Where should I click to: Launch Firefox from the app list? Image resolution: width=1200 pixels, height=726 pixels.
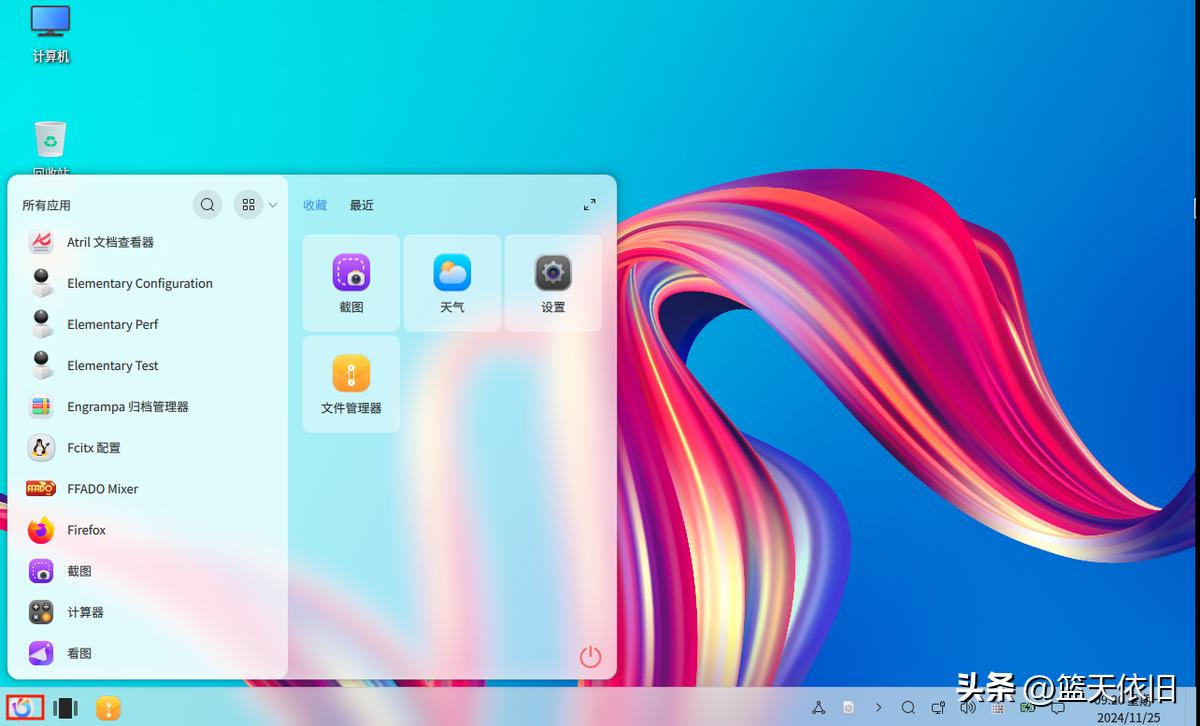click(x=86, y=530)
